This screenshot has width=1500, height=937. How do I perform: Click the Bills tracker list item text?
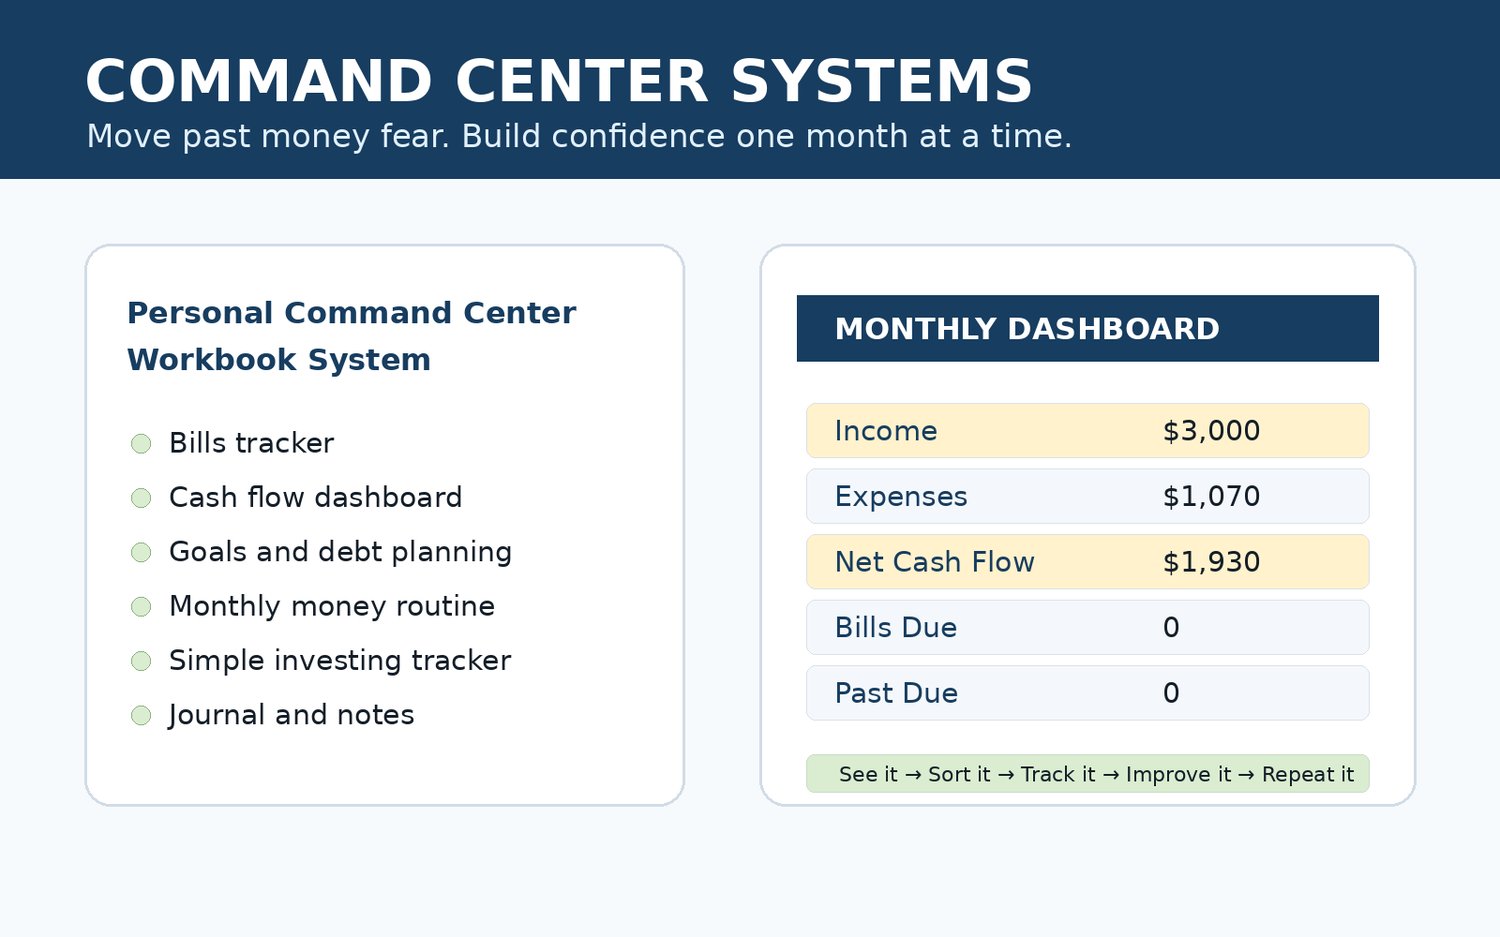pyautogui.click(x=251, y=443)
